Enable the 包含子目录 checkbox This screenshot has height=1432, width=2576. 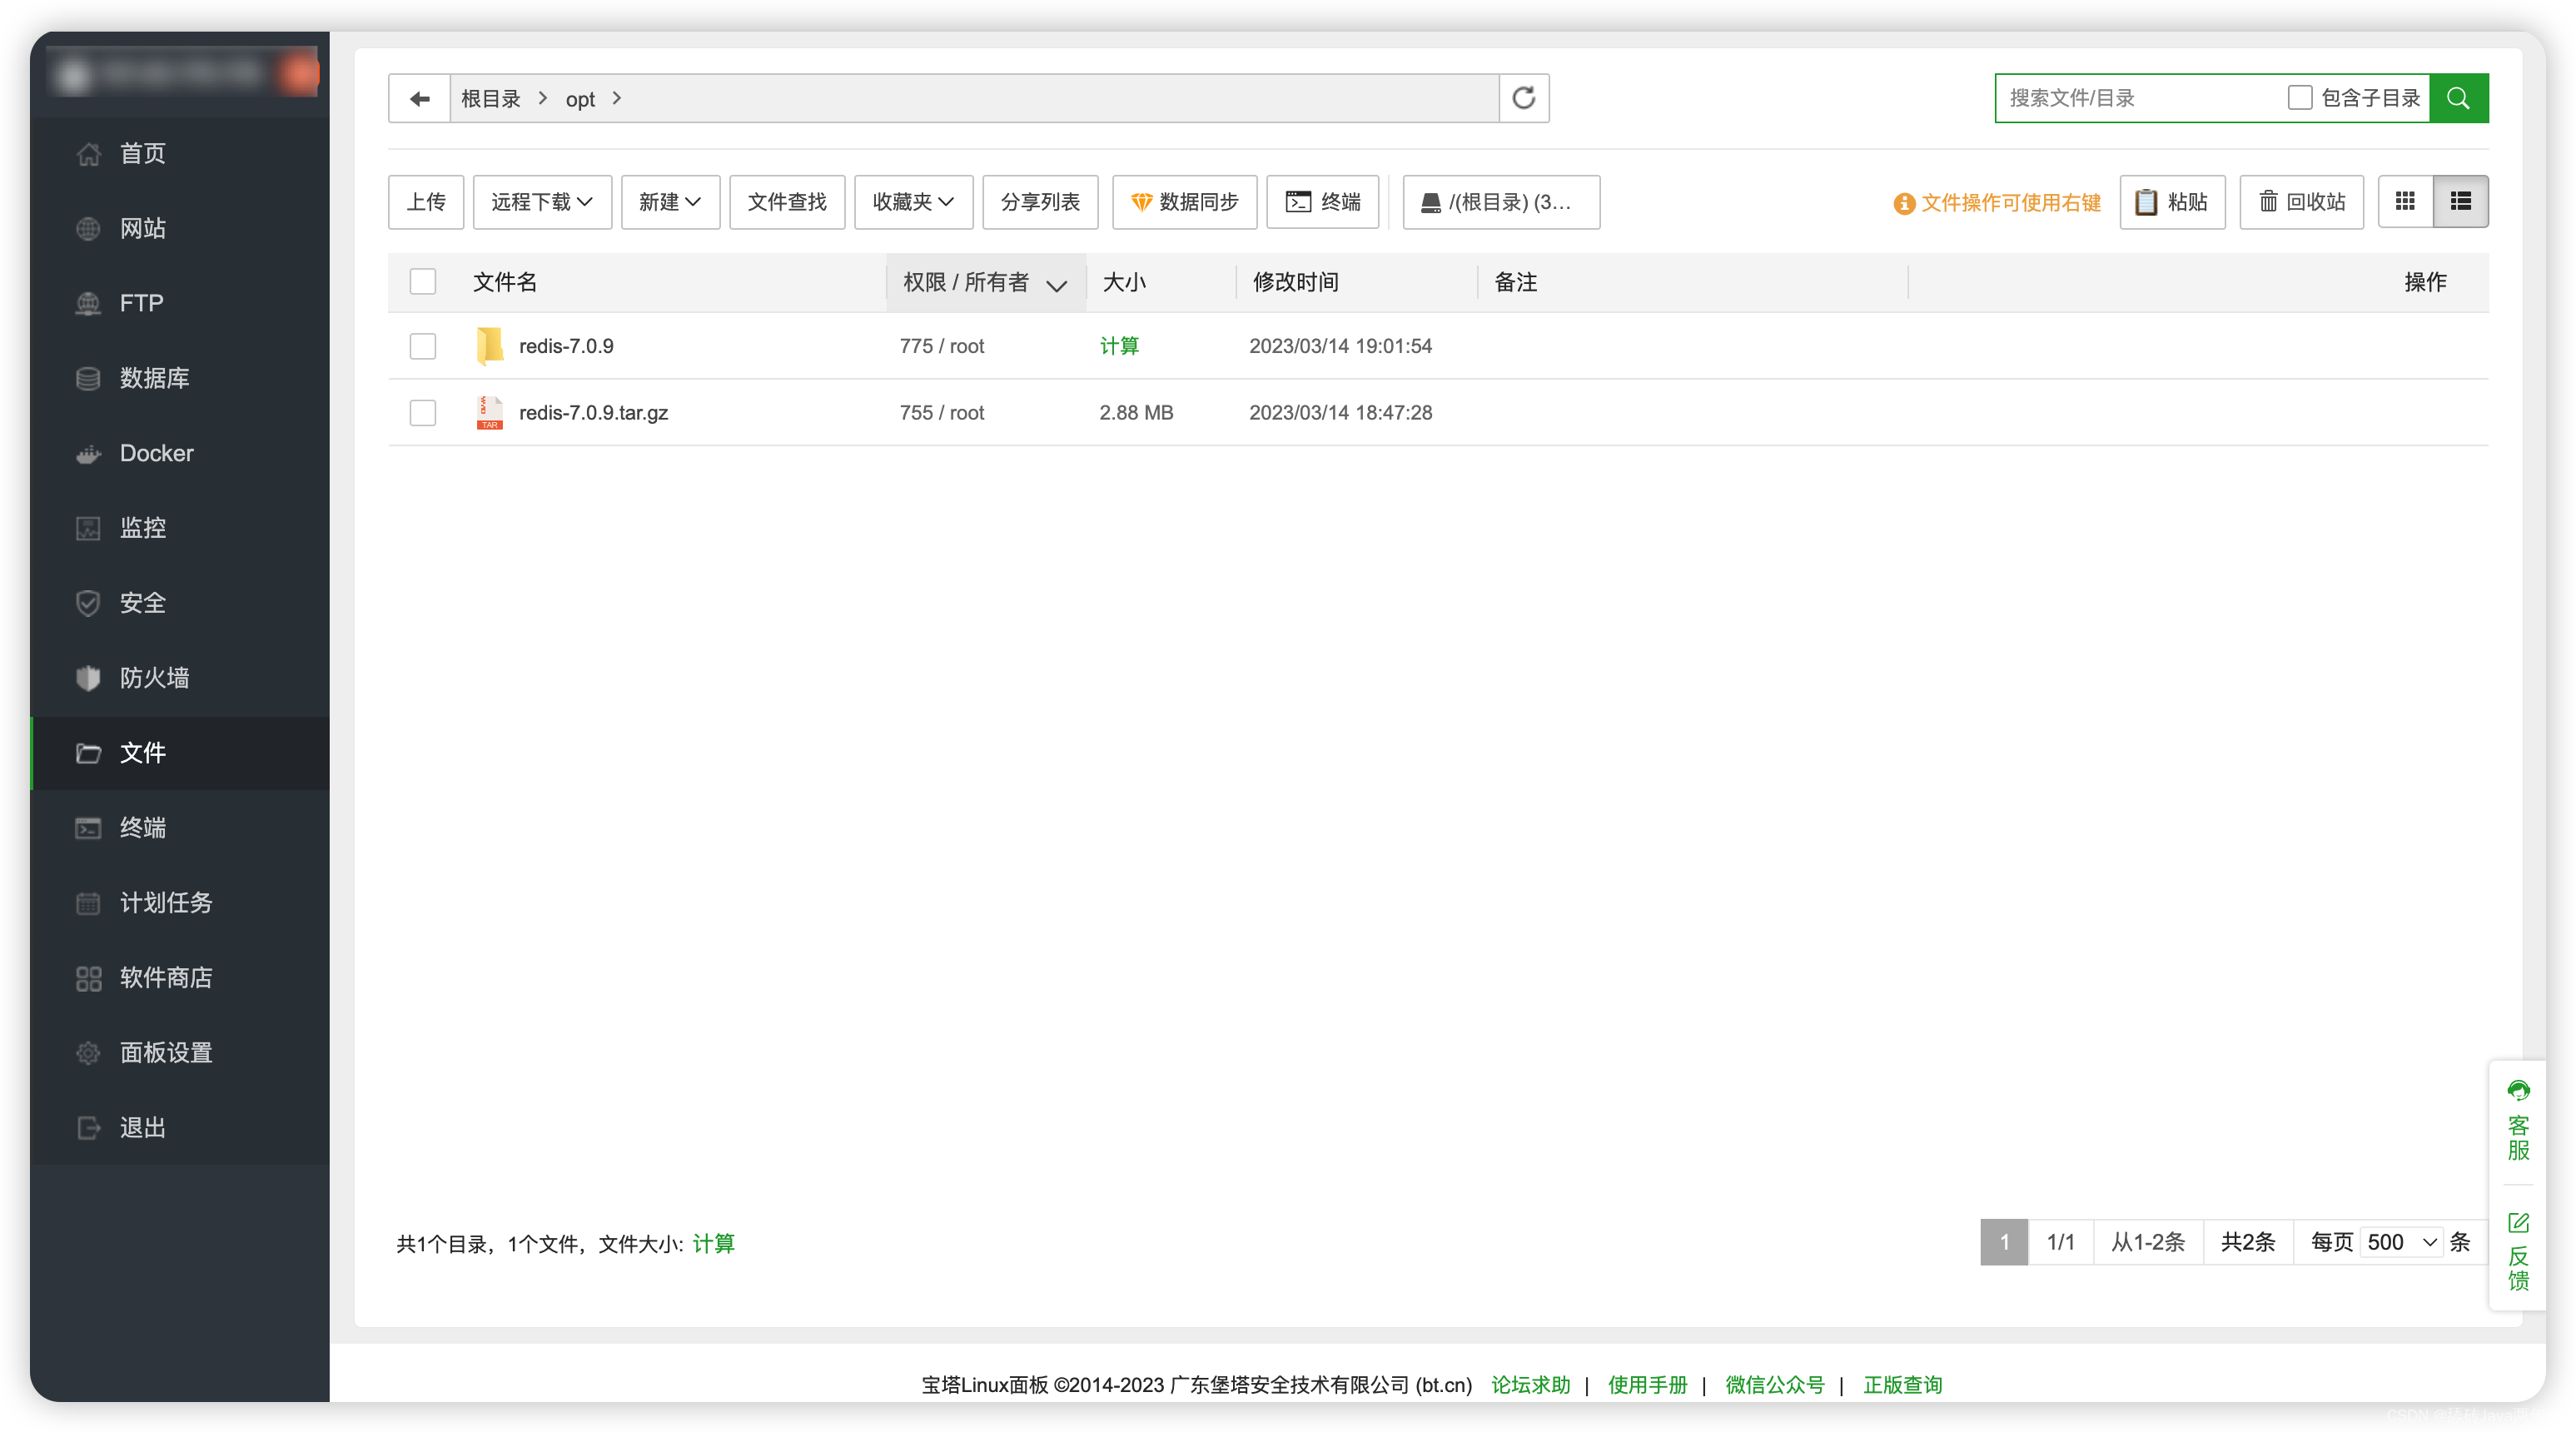pyautogui.click(x=2299, y=98)
